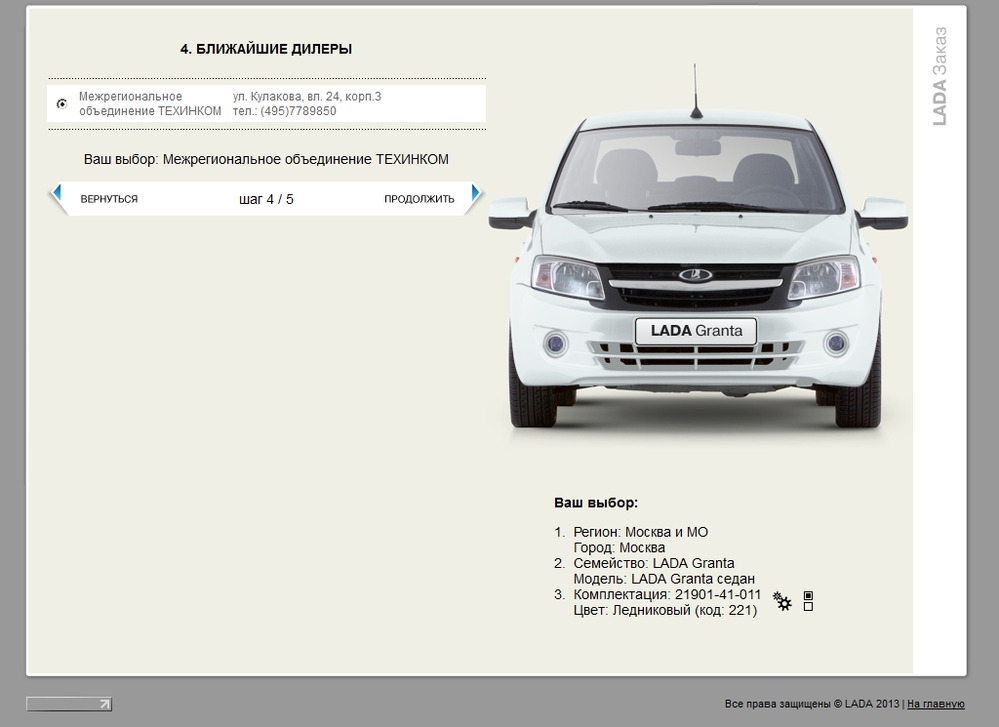999x727 pixels.
Task: Click the Ваш выбор: Межрегиональное объединение ТЕХИНКОМ summary text
Action: 266,159
